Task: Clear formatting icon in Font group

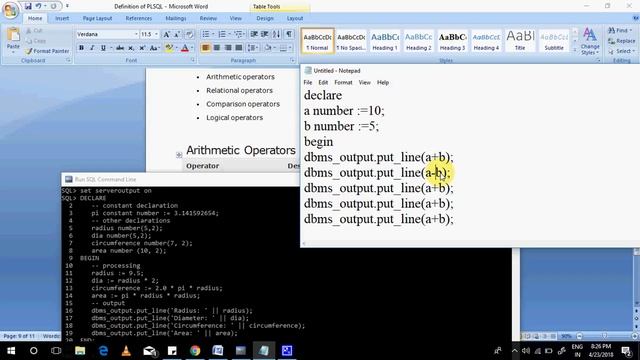Action: coord(189,35)
